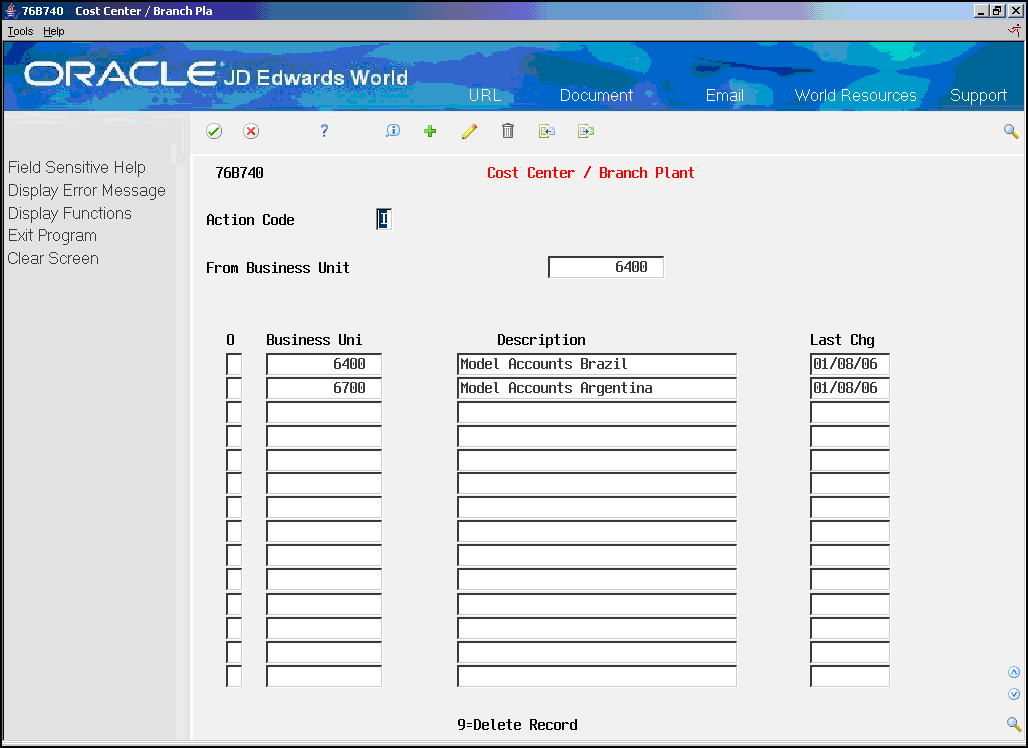The width and height of the screenshot is (1028, 748).
Task: Open the Help menu
Action: (x=54, y=31)
